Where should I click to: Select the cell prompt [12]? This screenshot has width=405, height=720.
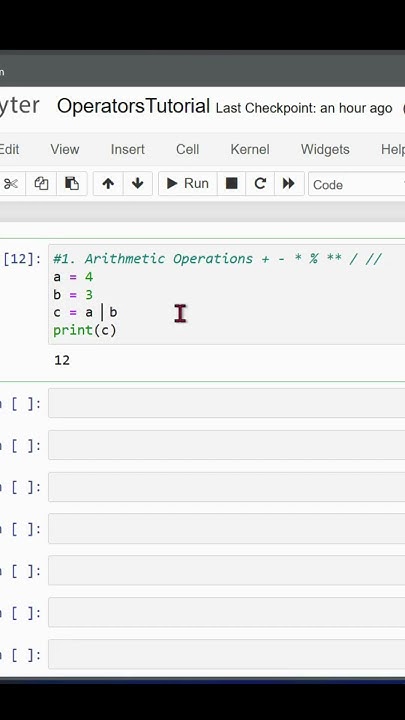click(x=22, y=259)
